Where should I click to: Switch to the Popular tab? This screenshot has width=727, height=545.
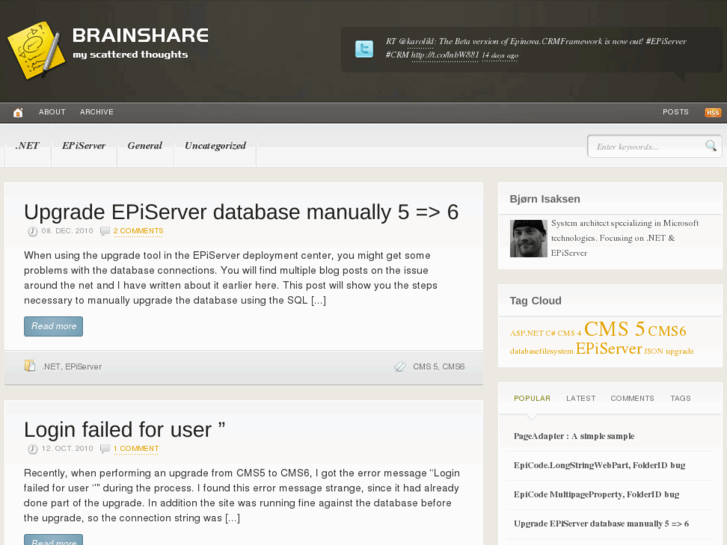coord(532,398)
